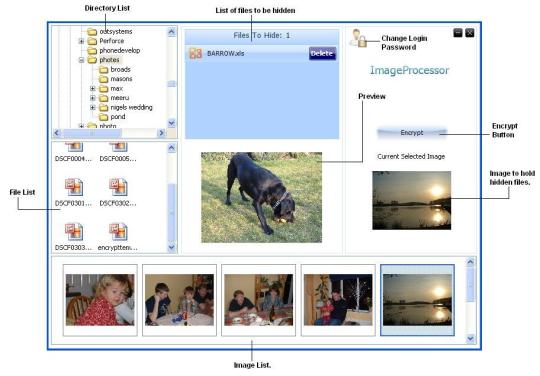Expand the nigels wedding folder node
The image size is (540, 376).
click(93, 108)
